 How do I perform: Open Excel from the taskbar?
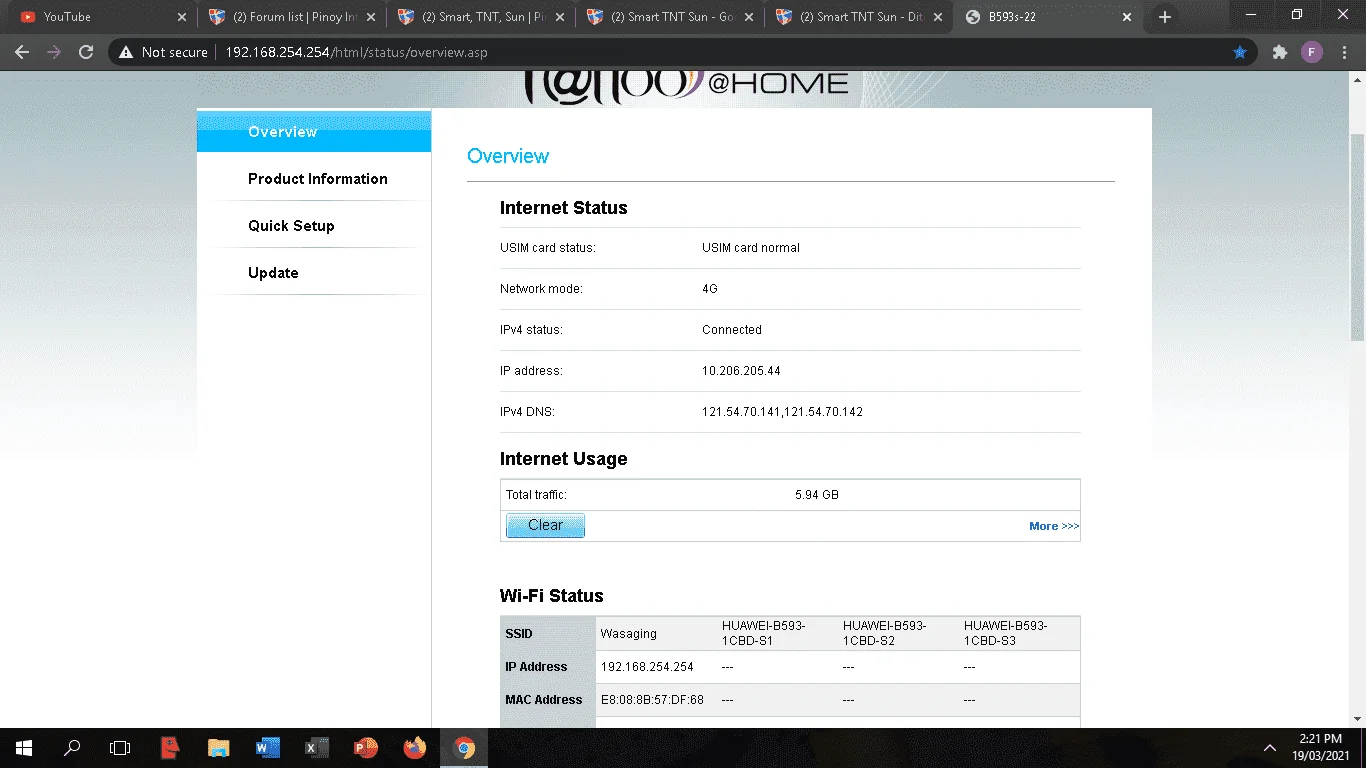point(316,747)
